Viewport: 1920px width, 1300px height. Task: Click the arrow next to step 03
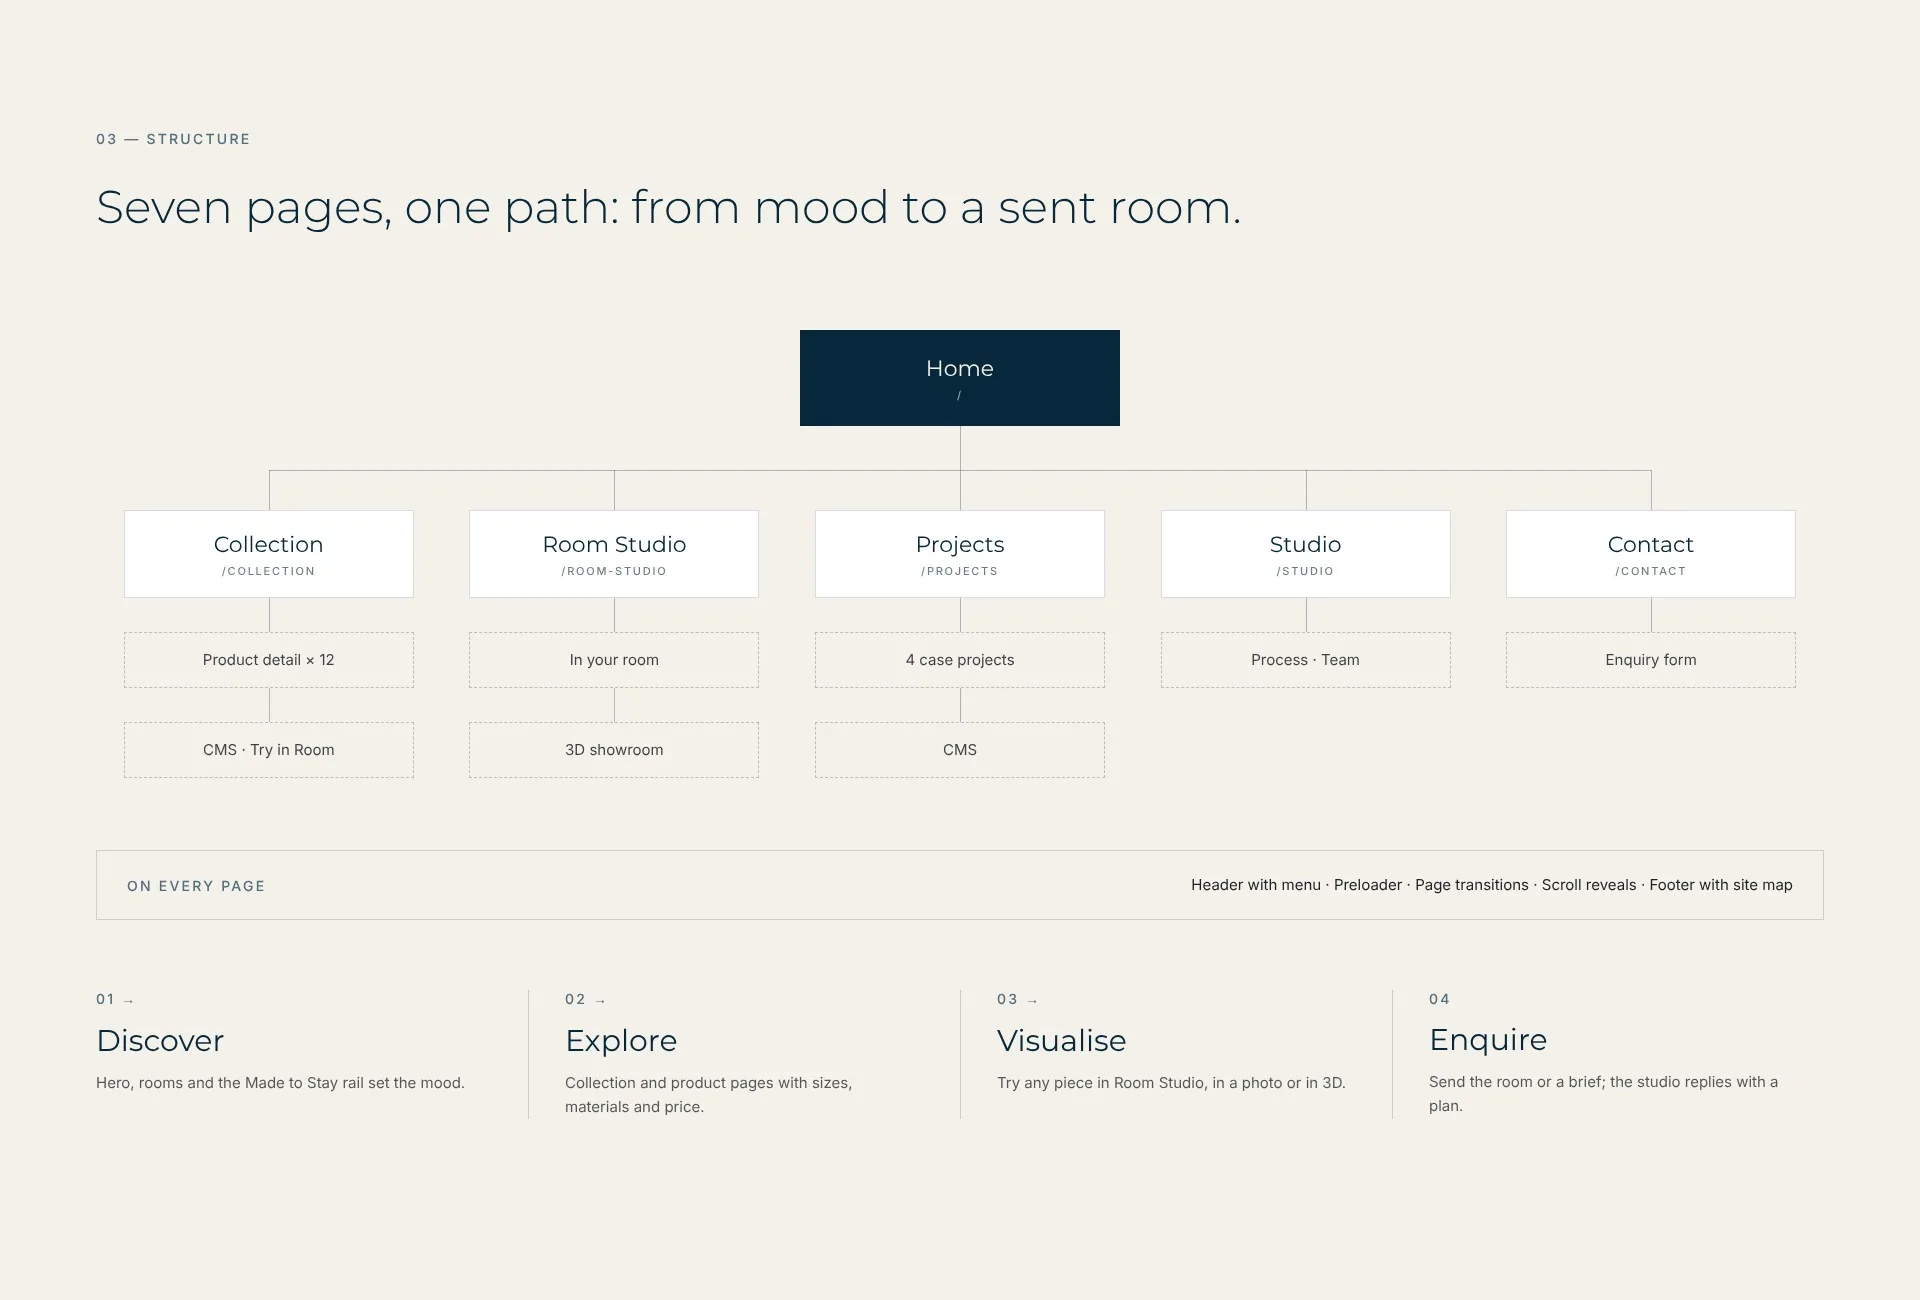click(1032, 1001)
